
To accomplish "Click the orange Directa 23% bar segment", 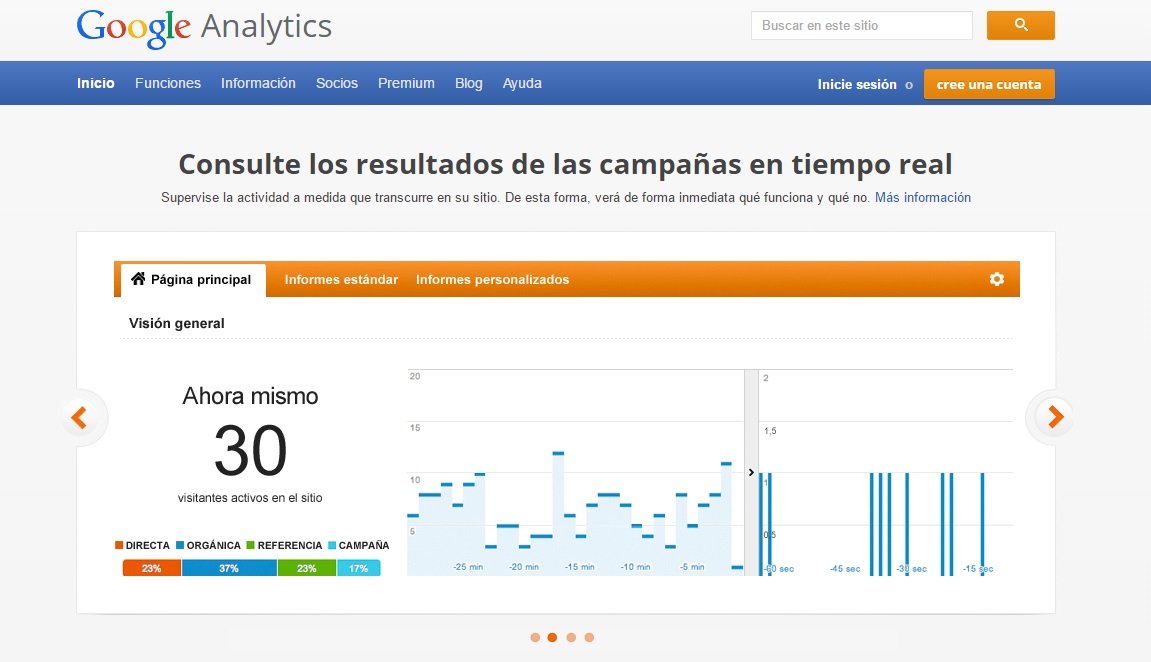I will click(x=152, y=568).
